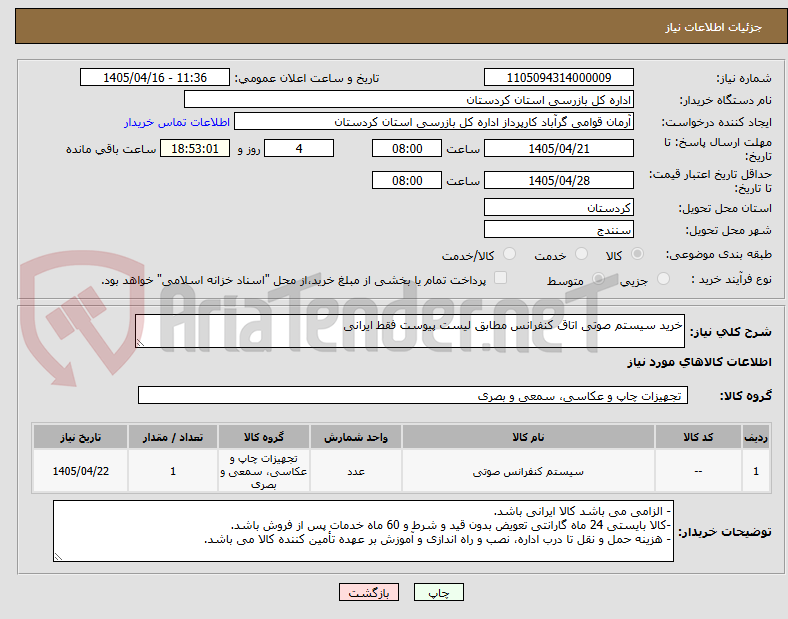Select the کالا/خدمت radio button
The height and width of the screenshot is (619, 788).
click(x=510, y=254)
